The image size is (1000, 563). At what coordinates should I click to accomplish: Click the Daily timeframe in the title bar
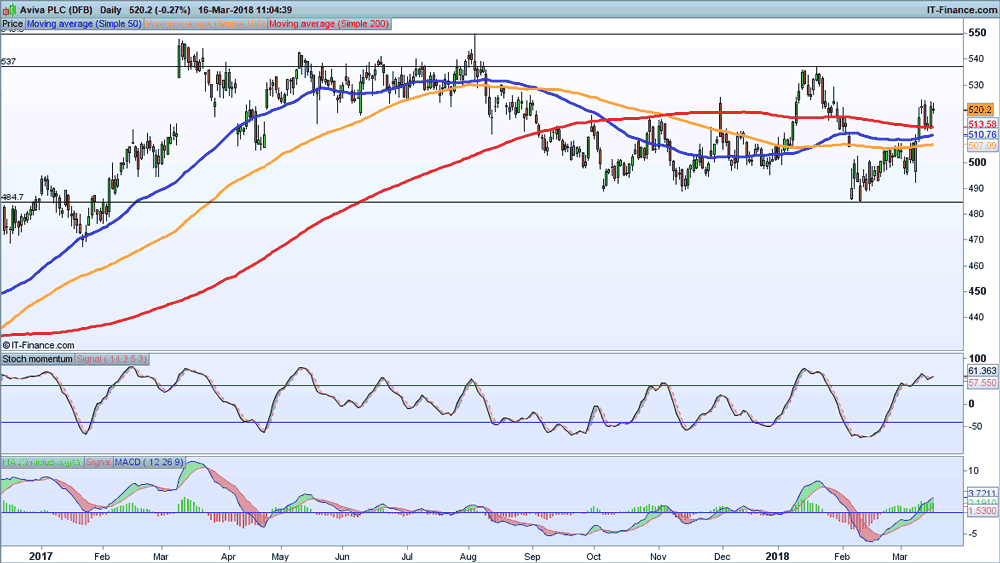(x=111, y=8)
